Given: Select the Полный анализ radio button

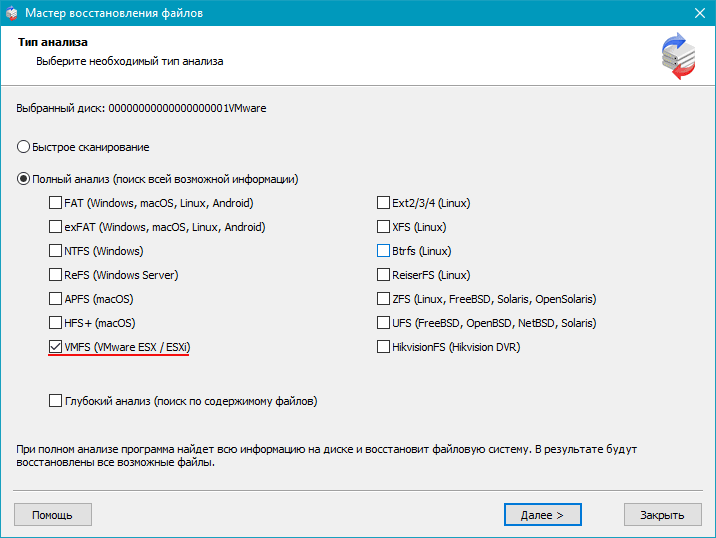Looking at the screenshot, I should [23, 179].
